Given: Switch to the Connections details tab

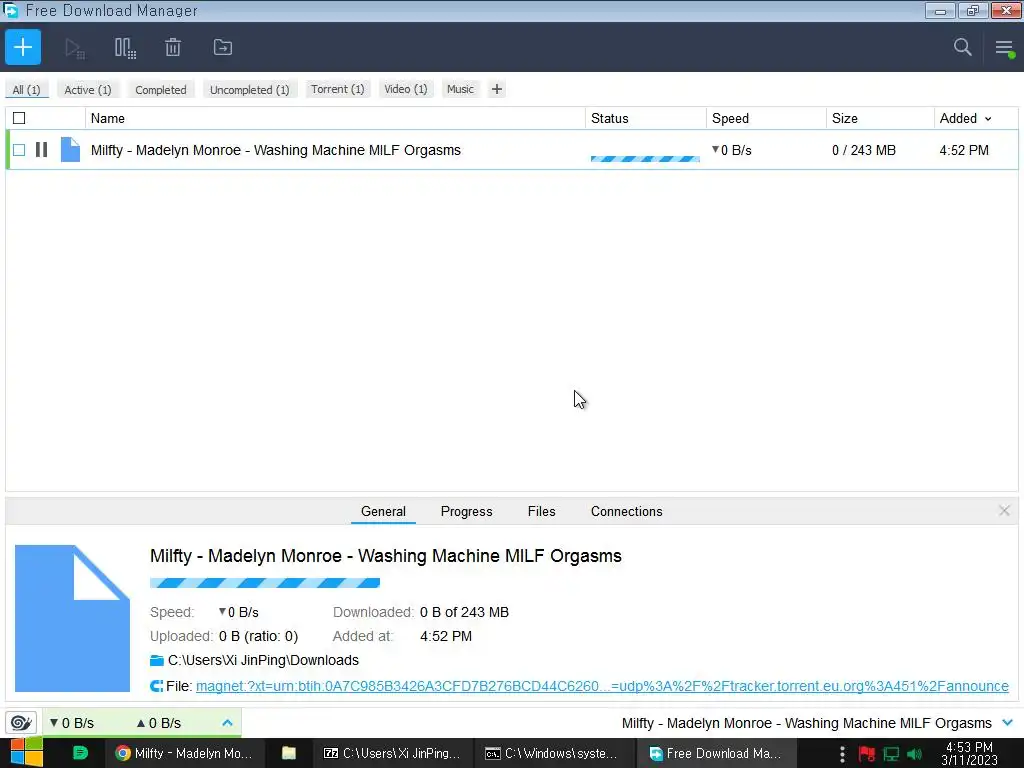Looking at the screenshot, I should [626, 511].
